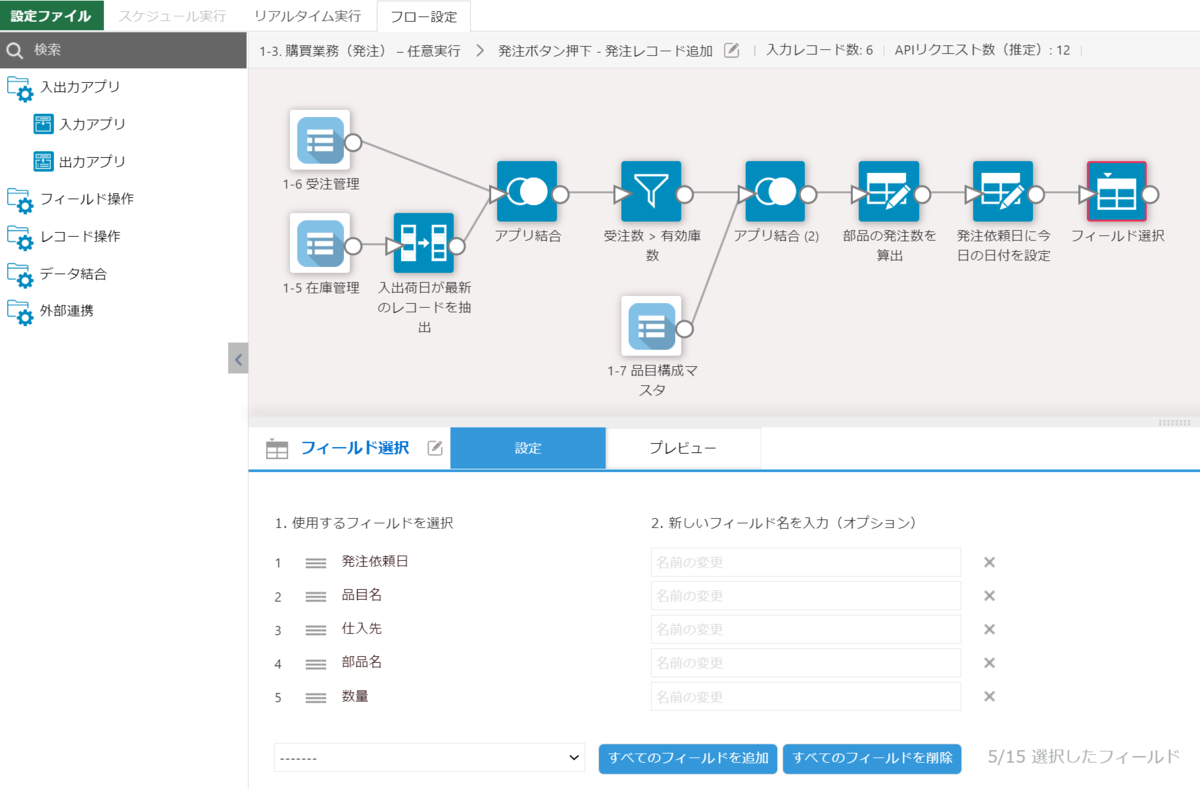Expand the レコード操作 category
Image resolution: width=1200 pixels, height=789 pixels.
tap(64, 237)
